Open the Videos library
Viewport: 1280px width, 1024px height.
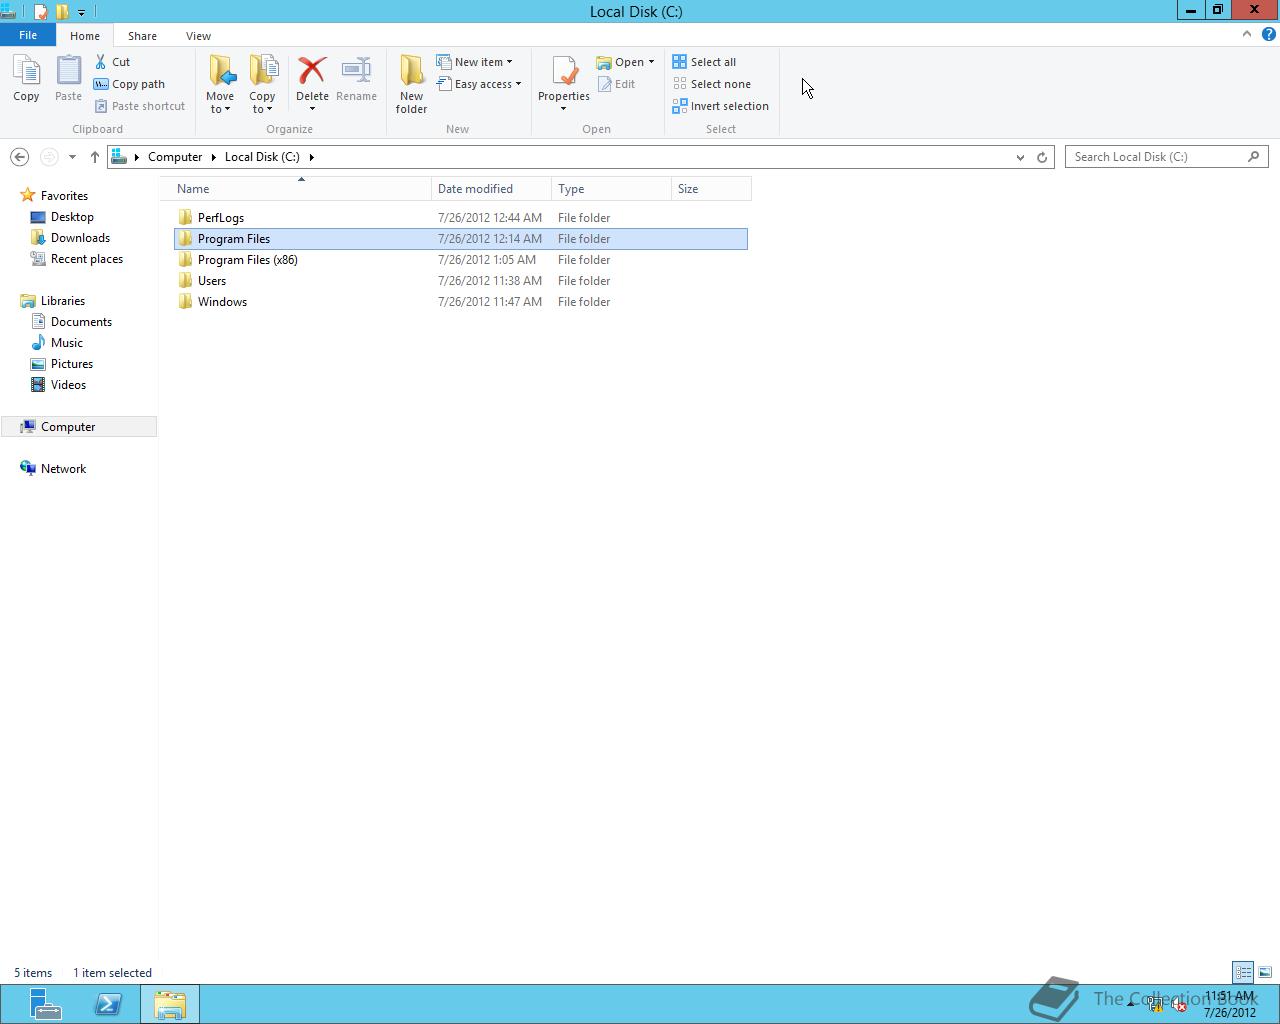point(68,385)
